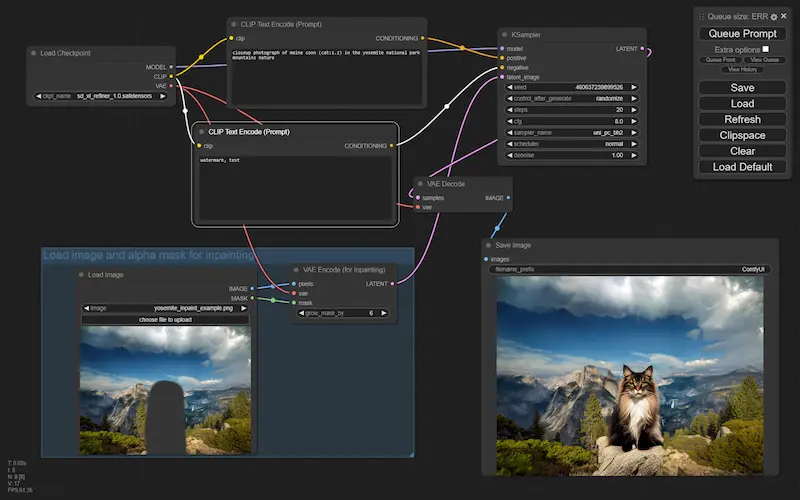800x500 pixels.
Task: Click MODEL output port on Load Checkpoint
Action: [171, 67]
